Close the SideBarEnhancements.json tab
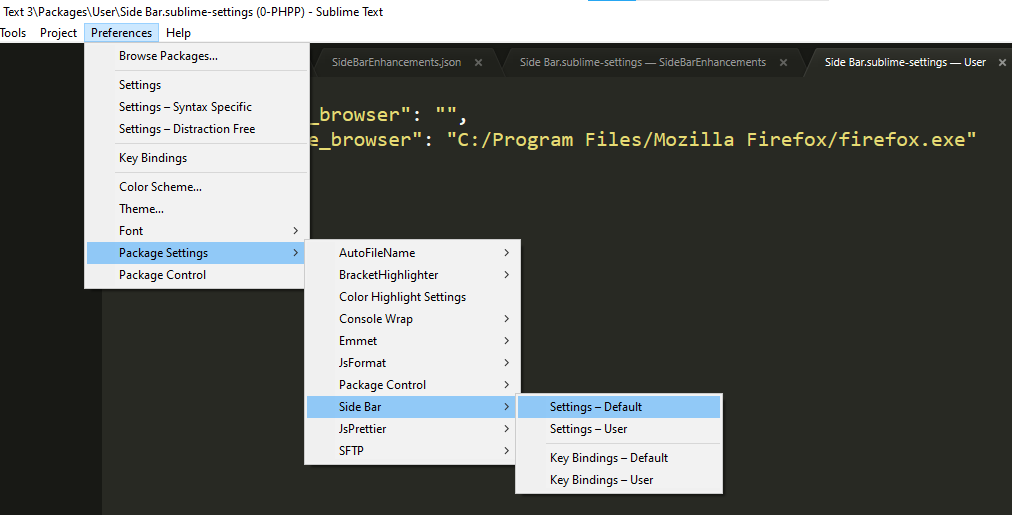Image resolution: width=1012 pixels, height=515 pixels. point(478,63)
